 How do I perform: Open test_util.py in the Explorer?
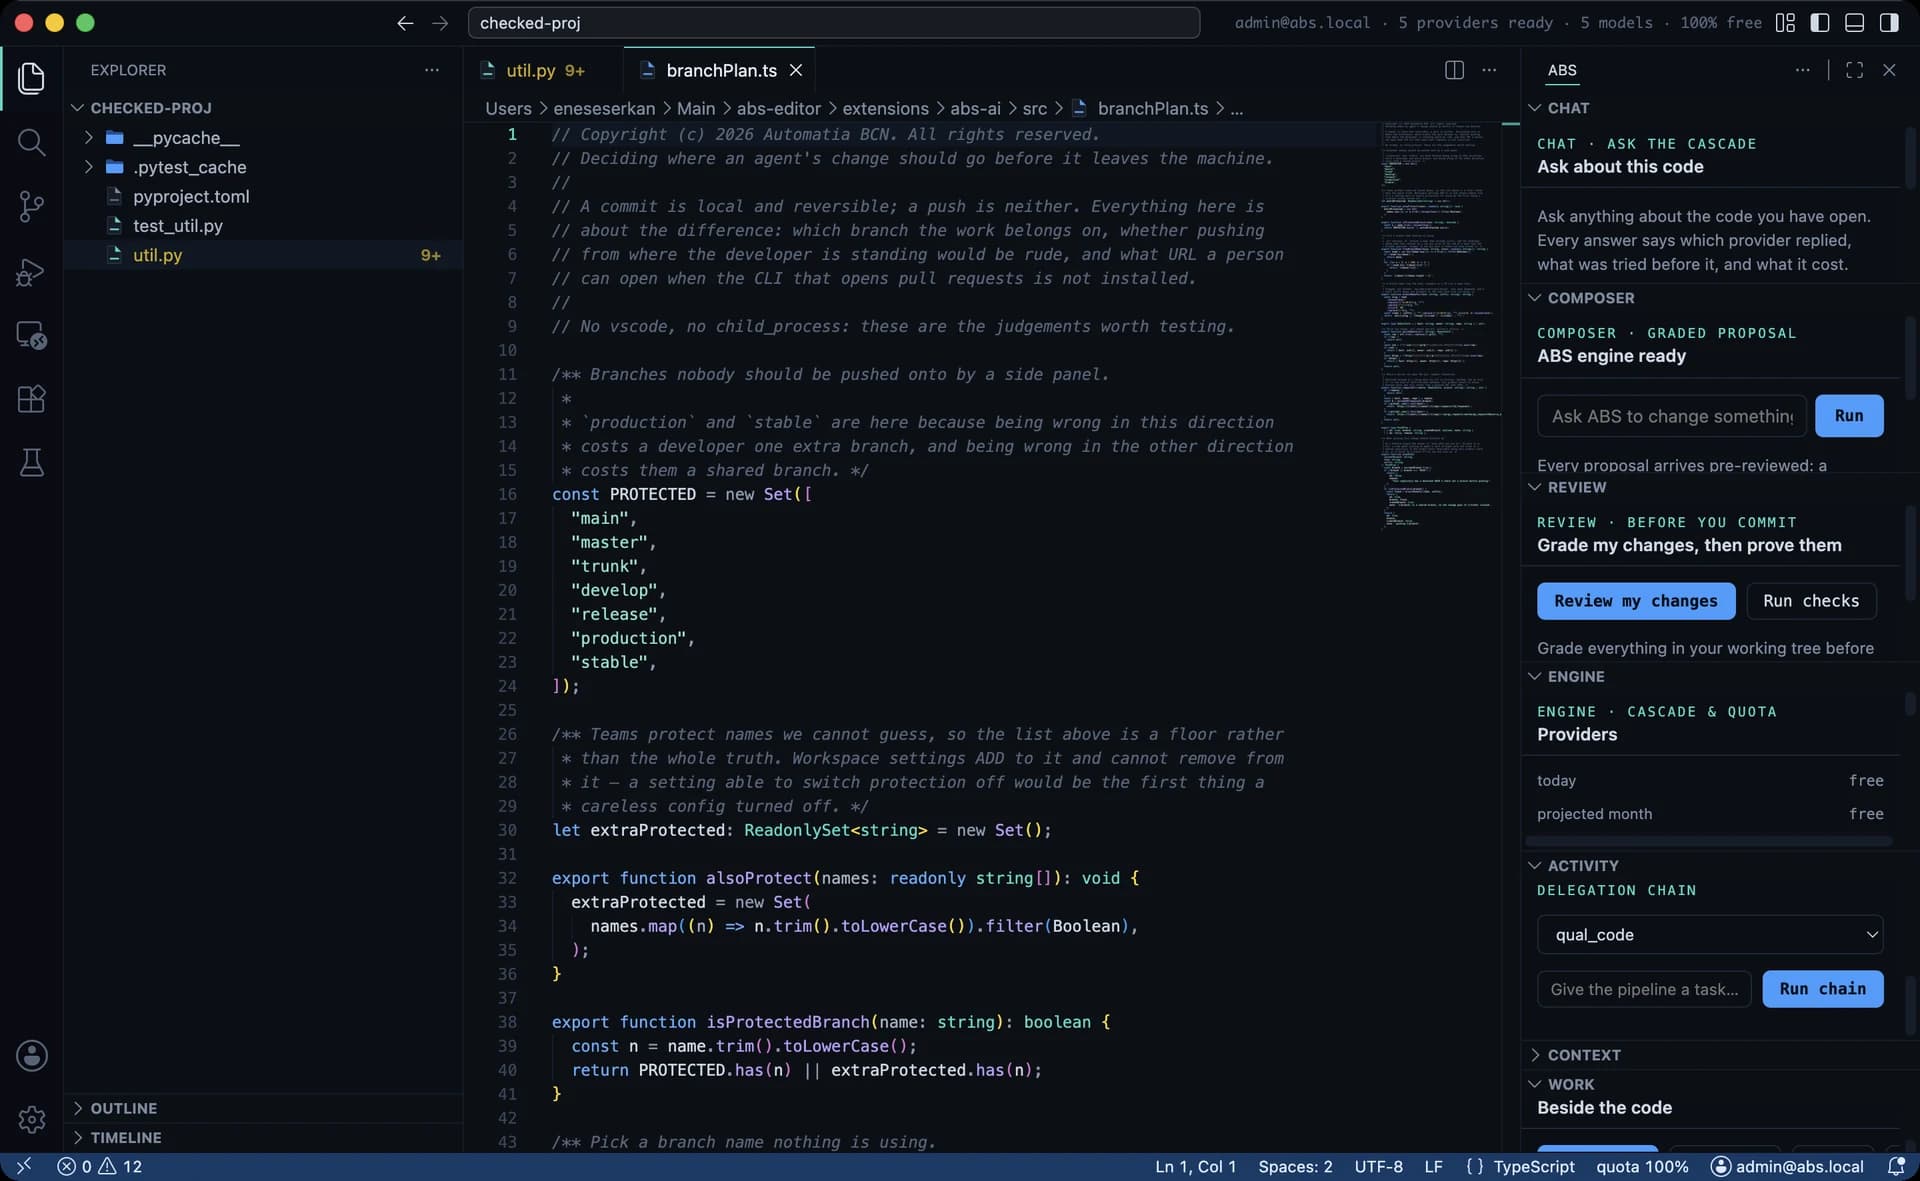(x=263, y=225)
